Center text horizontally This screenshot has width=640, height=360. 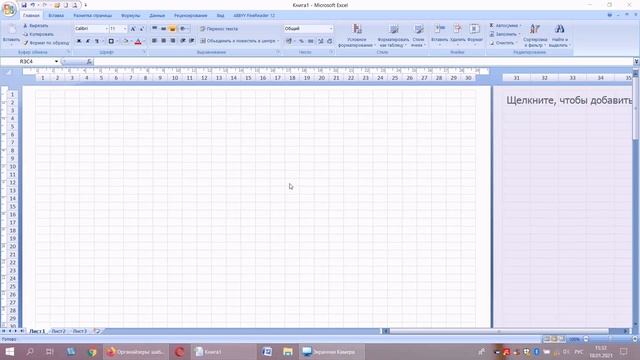[163, 41]
